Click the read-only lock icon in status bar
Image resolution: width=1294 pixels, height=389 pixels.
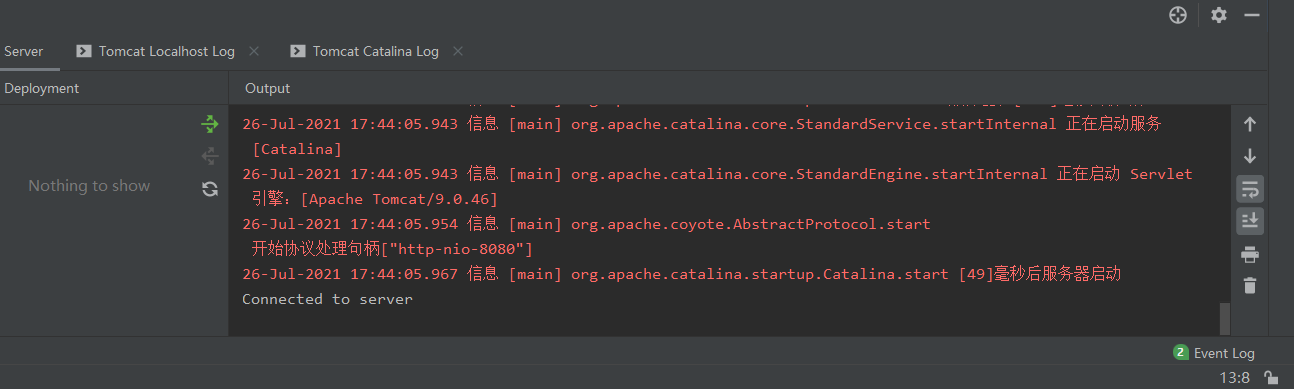[1271, 378]
